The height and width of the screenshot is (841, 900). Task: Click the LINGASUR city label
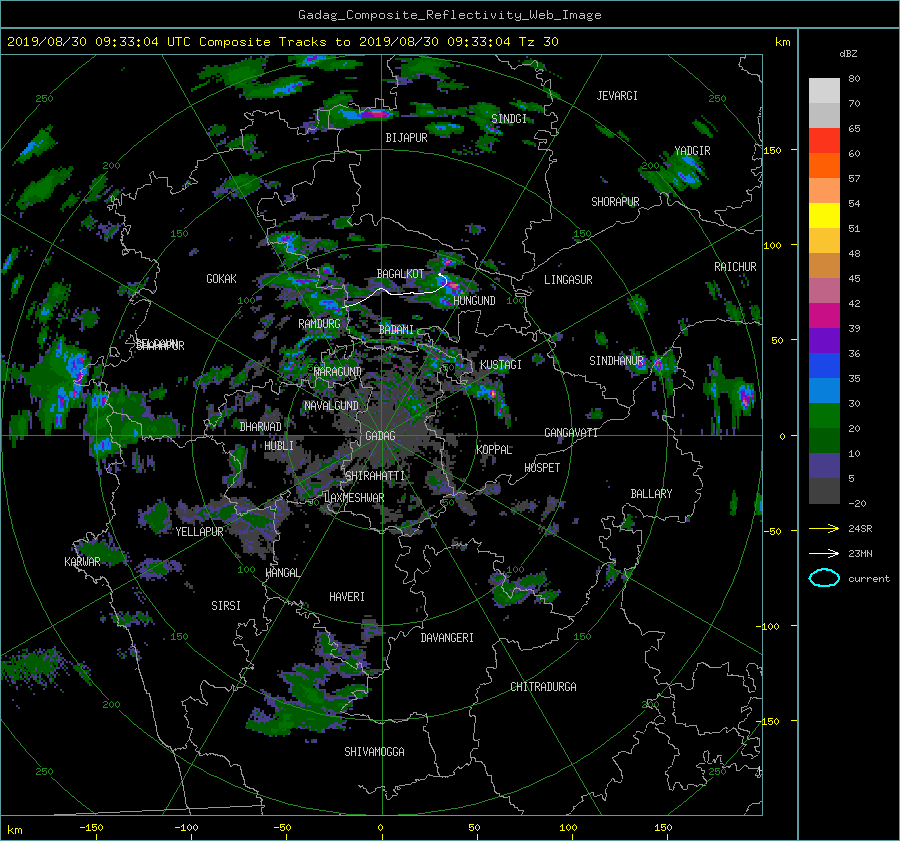pyautogui.click(x=568, y=280)
